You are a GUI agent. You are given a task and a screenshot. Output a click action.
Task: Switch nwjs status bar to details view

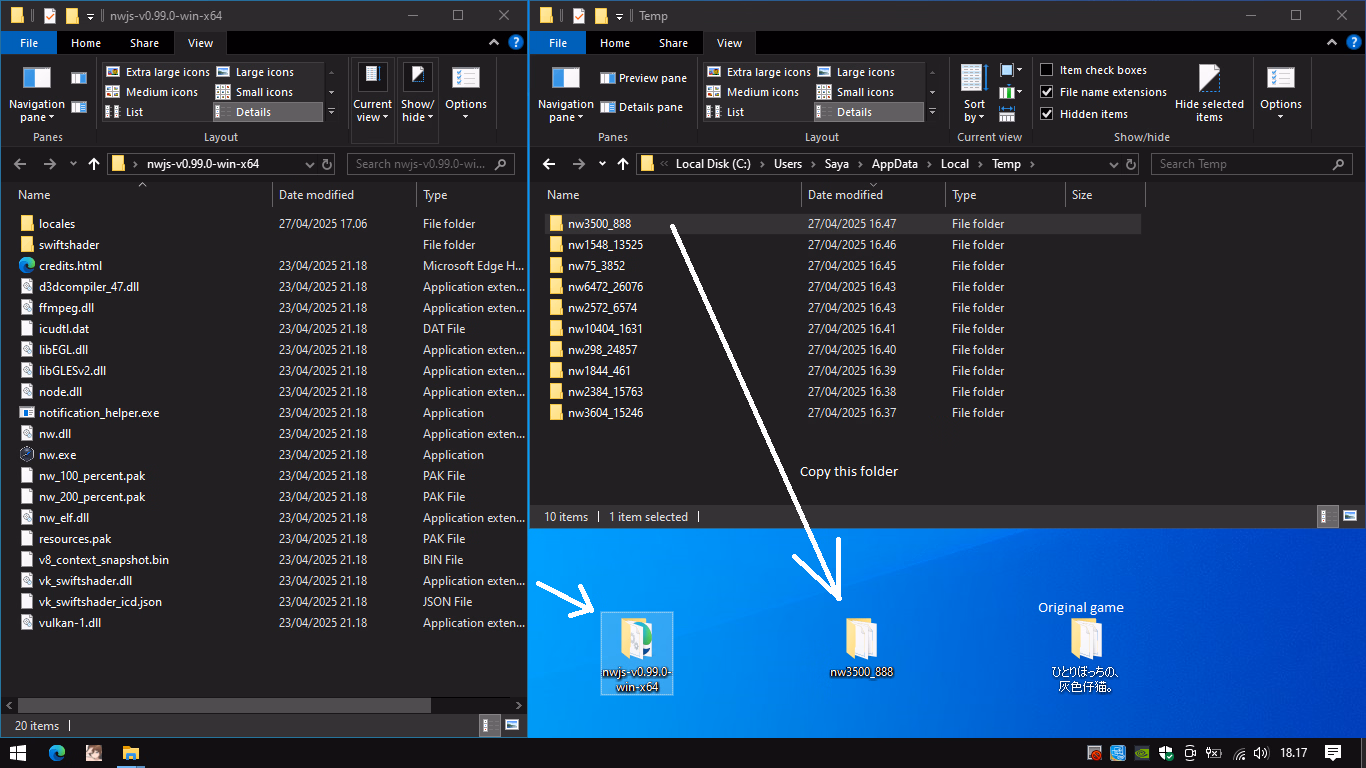(x=491, y=725)
